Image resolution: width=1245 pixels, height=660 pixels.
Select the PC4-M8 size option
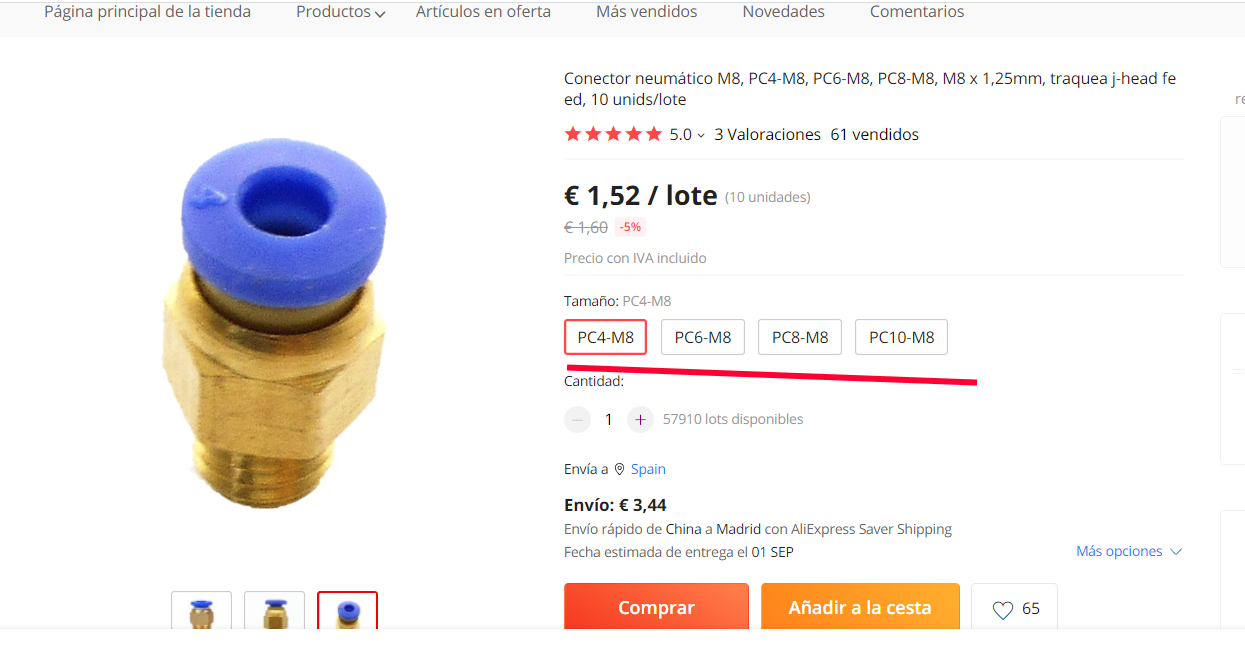tap(605, 337)
